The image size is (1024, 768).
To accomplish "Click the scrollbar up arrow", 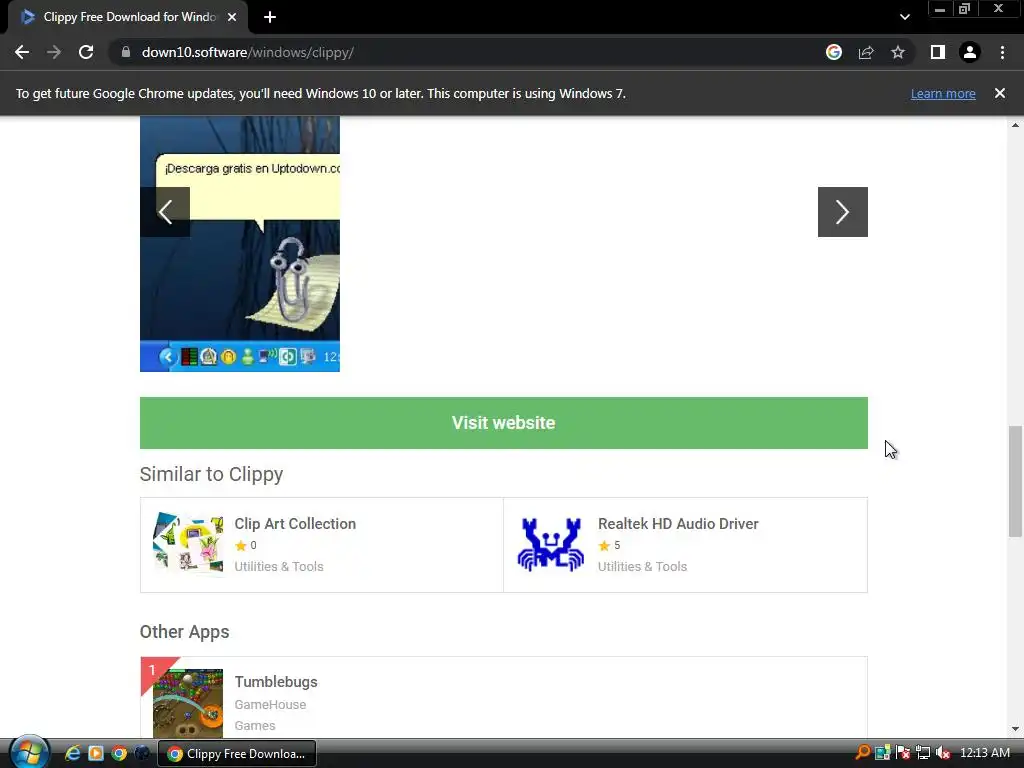I will pyautogui.click(x=1015, y=125).
